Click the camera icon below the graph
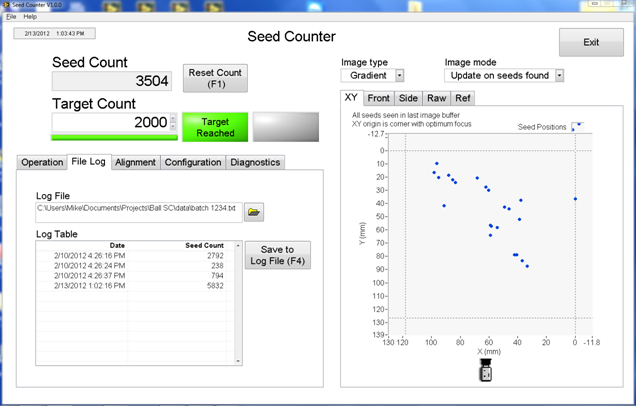 tap(487, 372)
